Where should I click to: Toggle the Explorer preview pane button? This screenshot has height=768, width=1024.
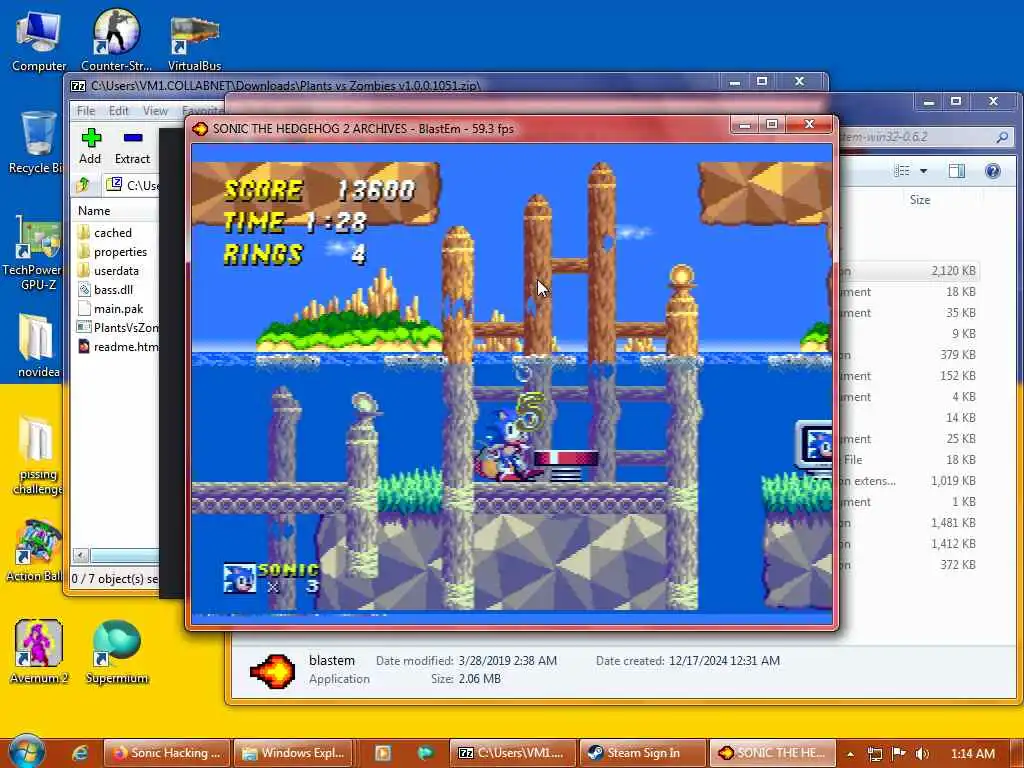pyautogui.click(x=957, y=171)
